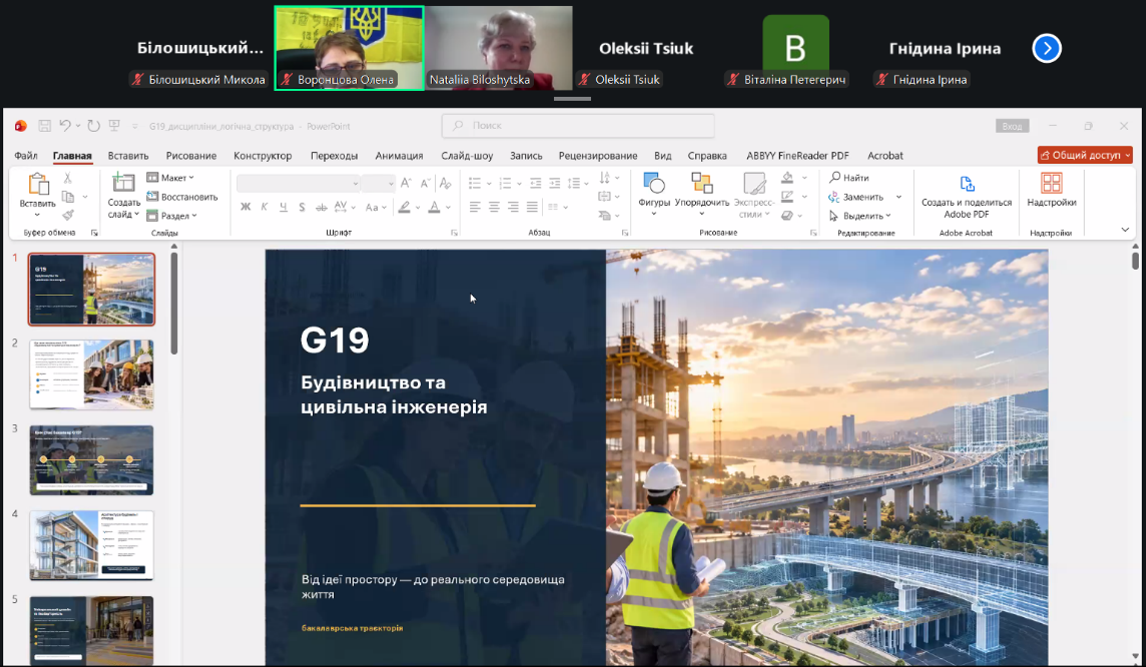Toggle strikethrough formatting

pos(321,207)
